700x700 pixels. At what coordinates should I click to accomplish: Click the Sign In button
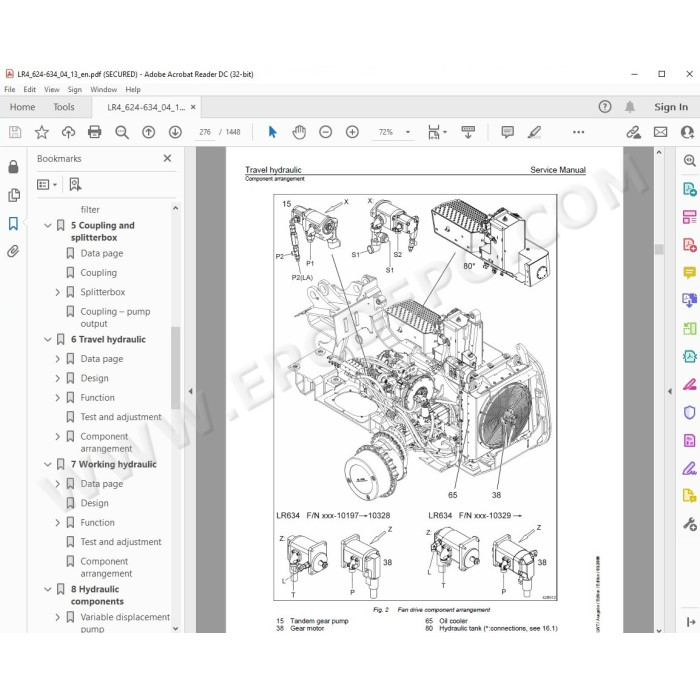click(x=671, y=107)
